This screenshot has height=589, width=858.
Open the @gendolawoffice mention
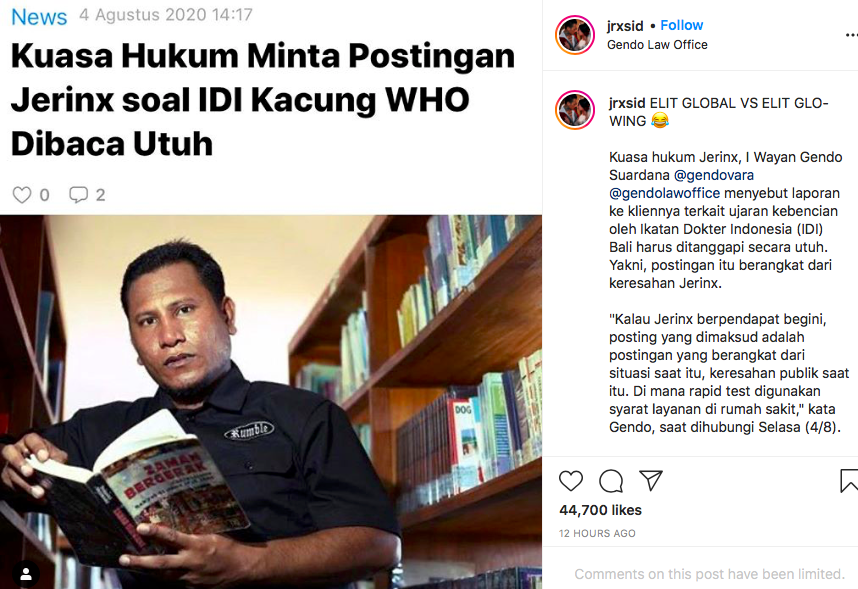(x=664, y=193)
